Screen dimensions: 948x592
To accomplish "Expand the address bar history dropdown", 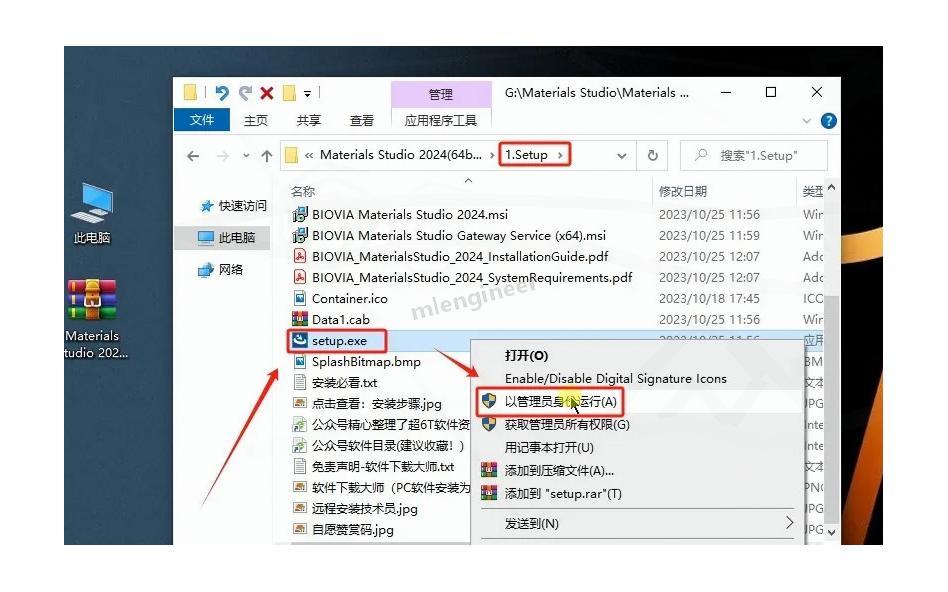I will [622, 155].
